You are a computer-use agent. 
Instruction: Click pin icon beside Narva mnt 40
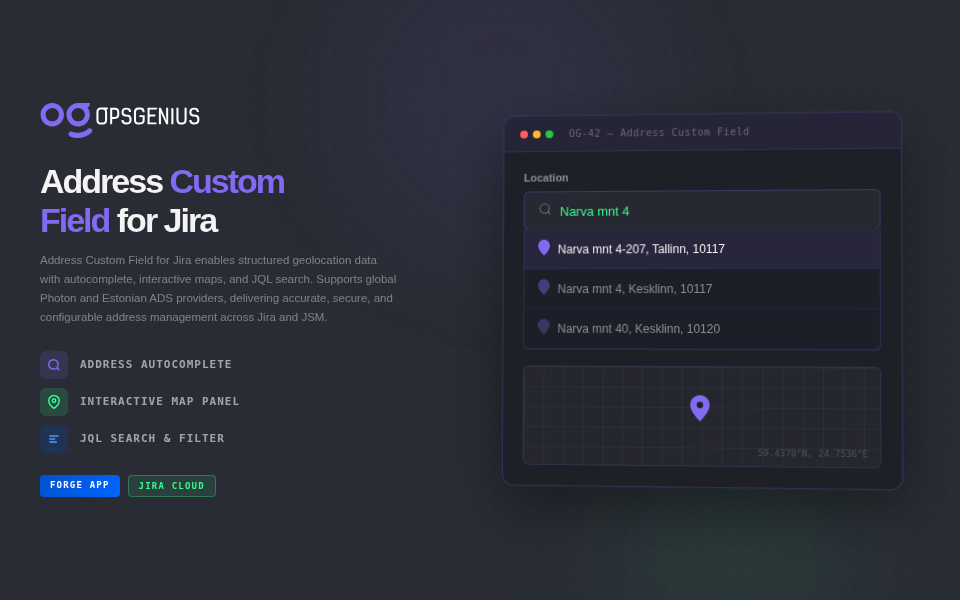(x=544, y=327)
